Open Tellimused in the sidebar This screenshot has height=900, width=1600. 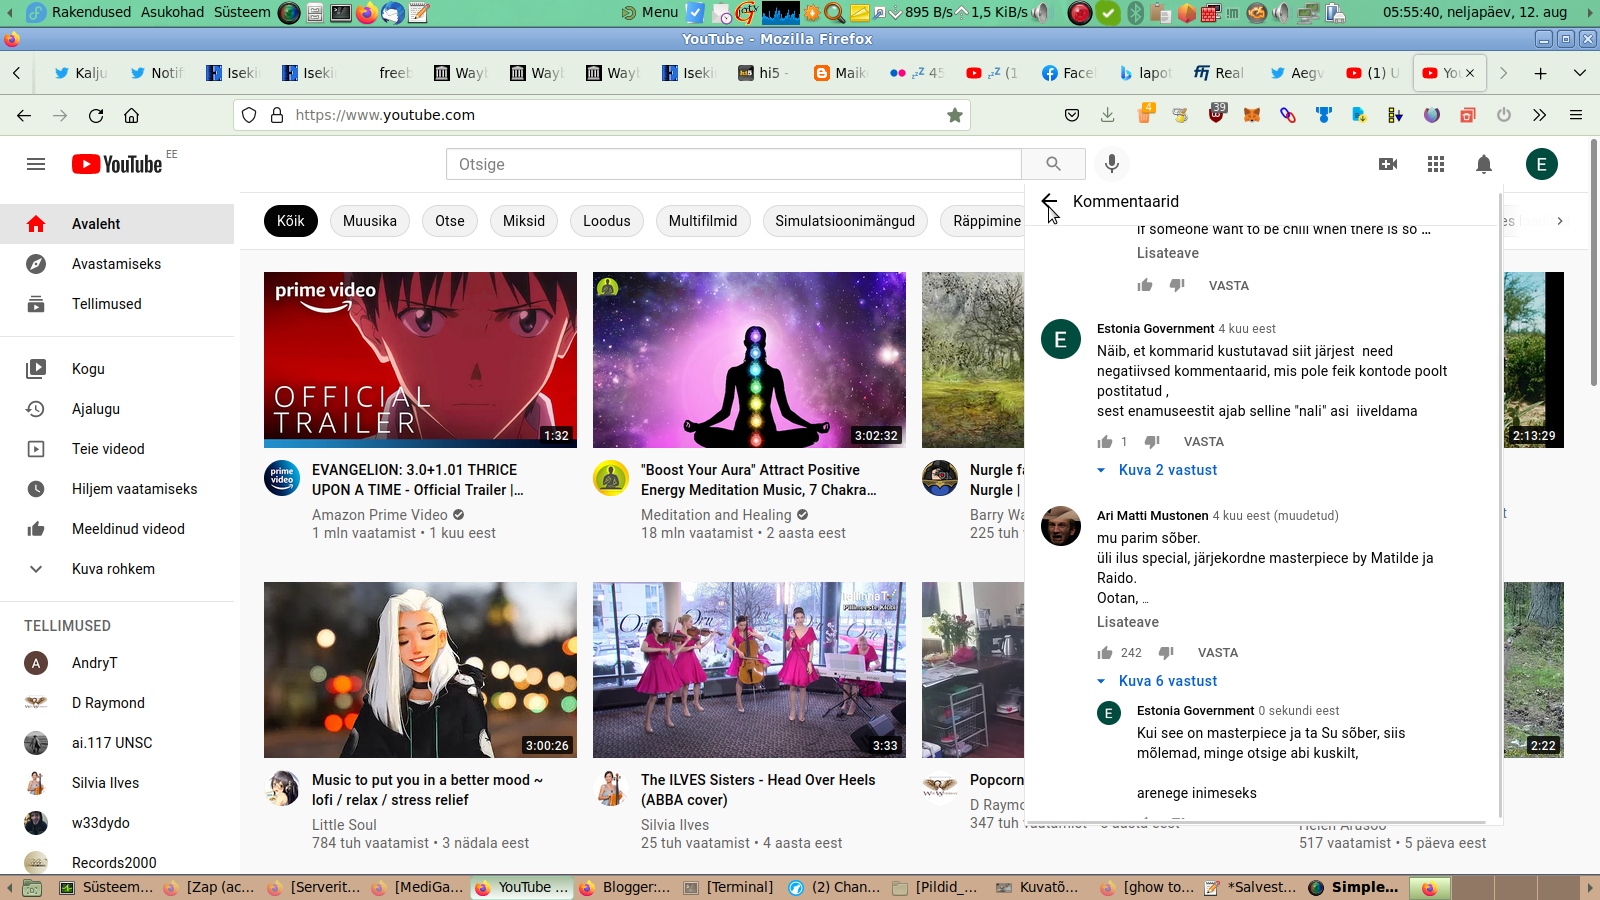(106, 304)
